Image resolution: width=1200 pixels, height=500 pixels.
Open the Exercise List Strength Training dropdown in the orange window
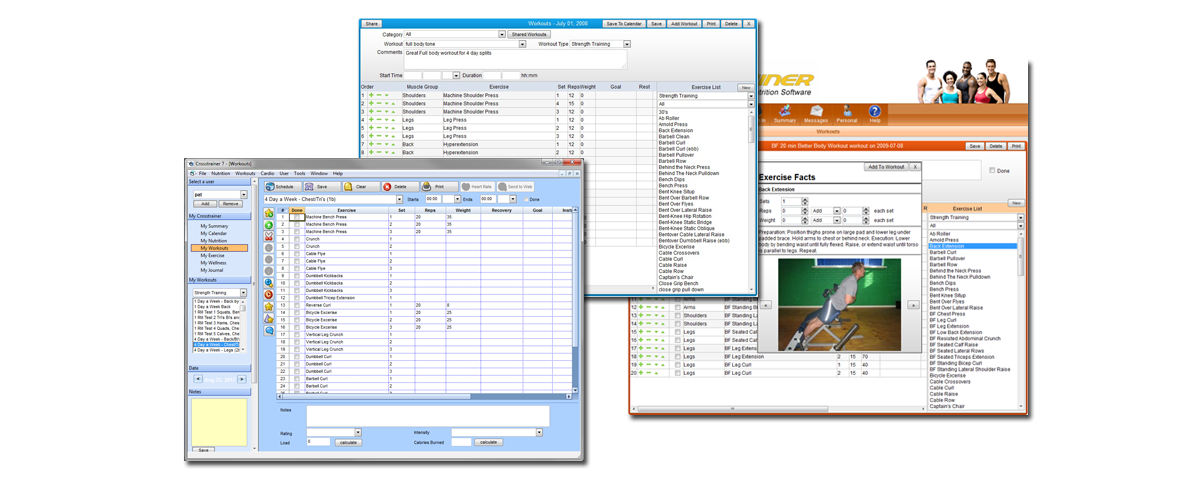click(x=1020, y=217)
